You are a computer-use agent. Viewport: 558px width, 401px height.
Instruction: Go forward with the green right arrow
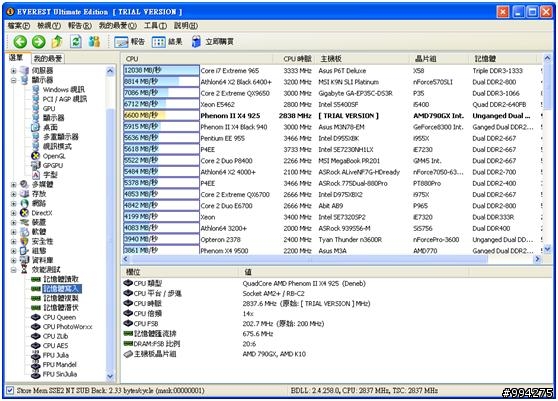pos(38,42)
